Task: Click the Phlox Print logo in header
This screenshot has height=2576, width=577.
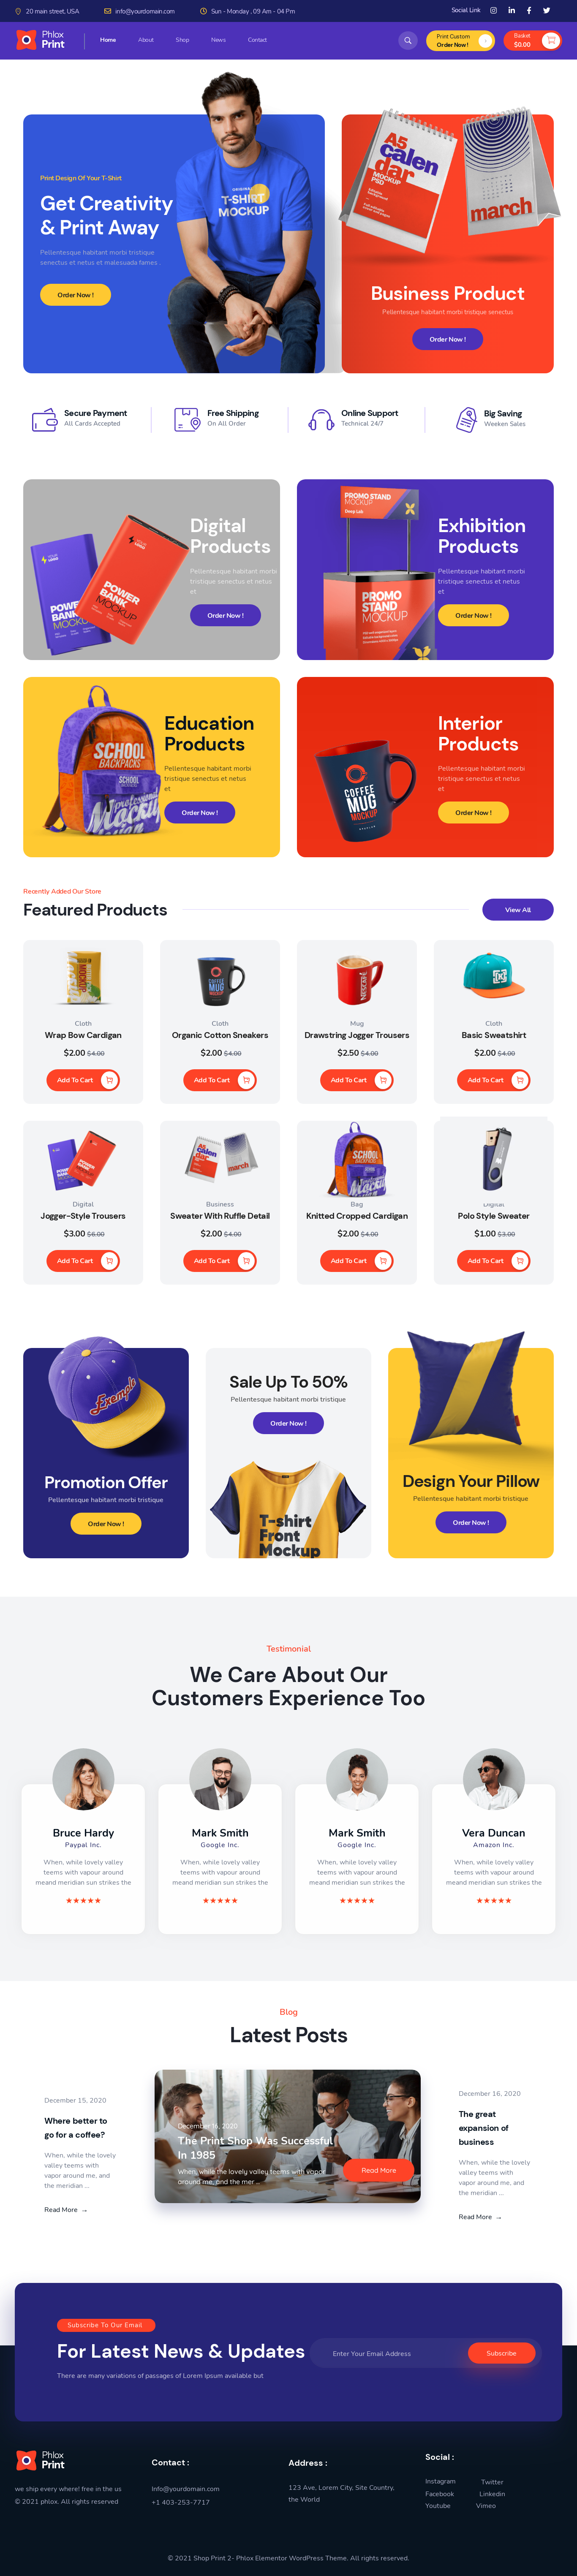Action: pyautogui.click(x=41, y=40)
